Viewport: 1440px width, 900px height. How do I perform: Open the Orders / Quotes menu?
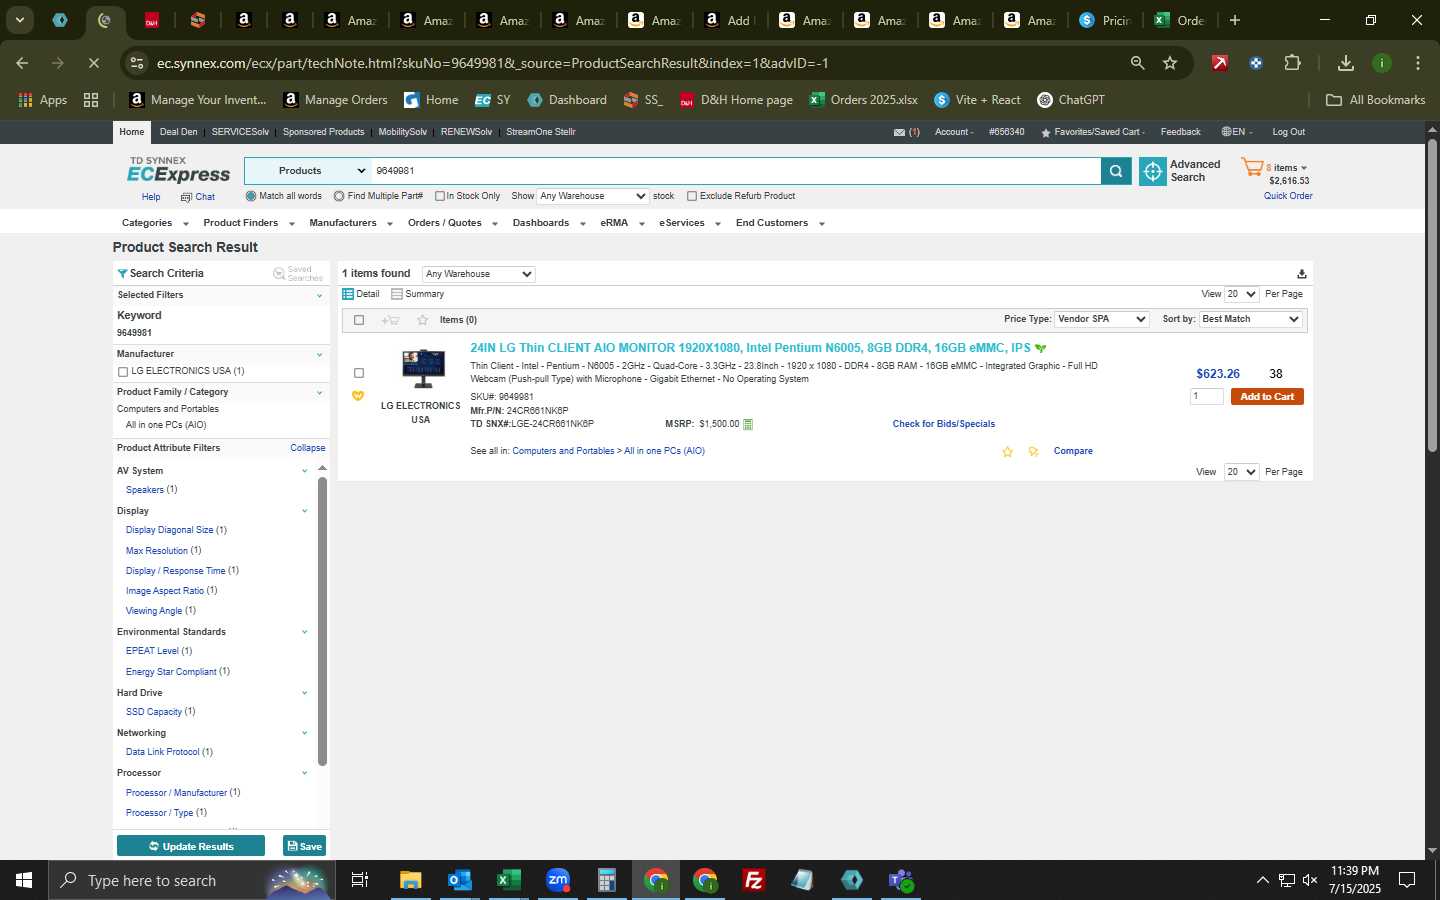pos(453,223)
